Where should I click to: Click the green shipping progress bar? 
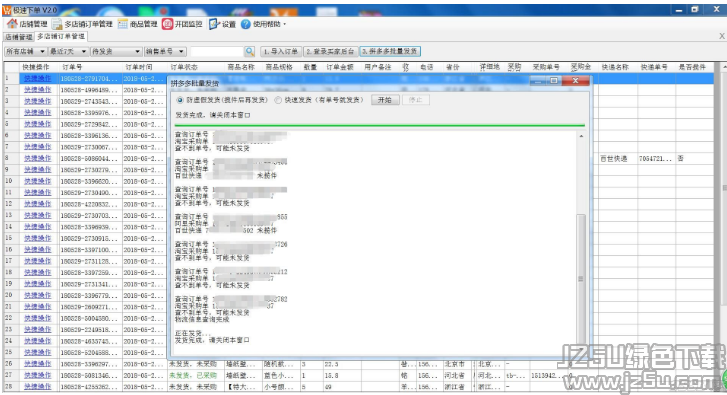379,125
